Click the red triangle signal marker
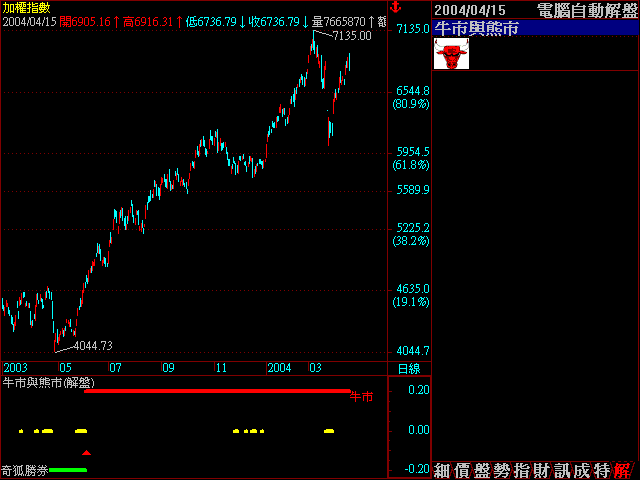Screen dimensions: 640x480 (x=86, y=453)
